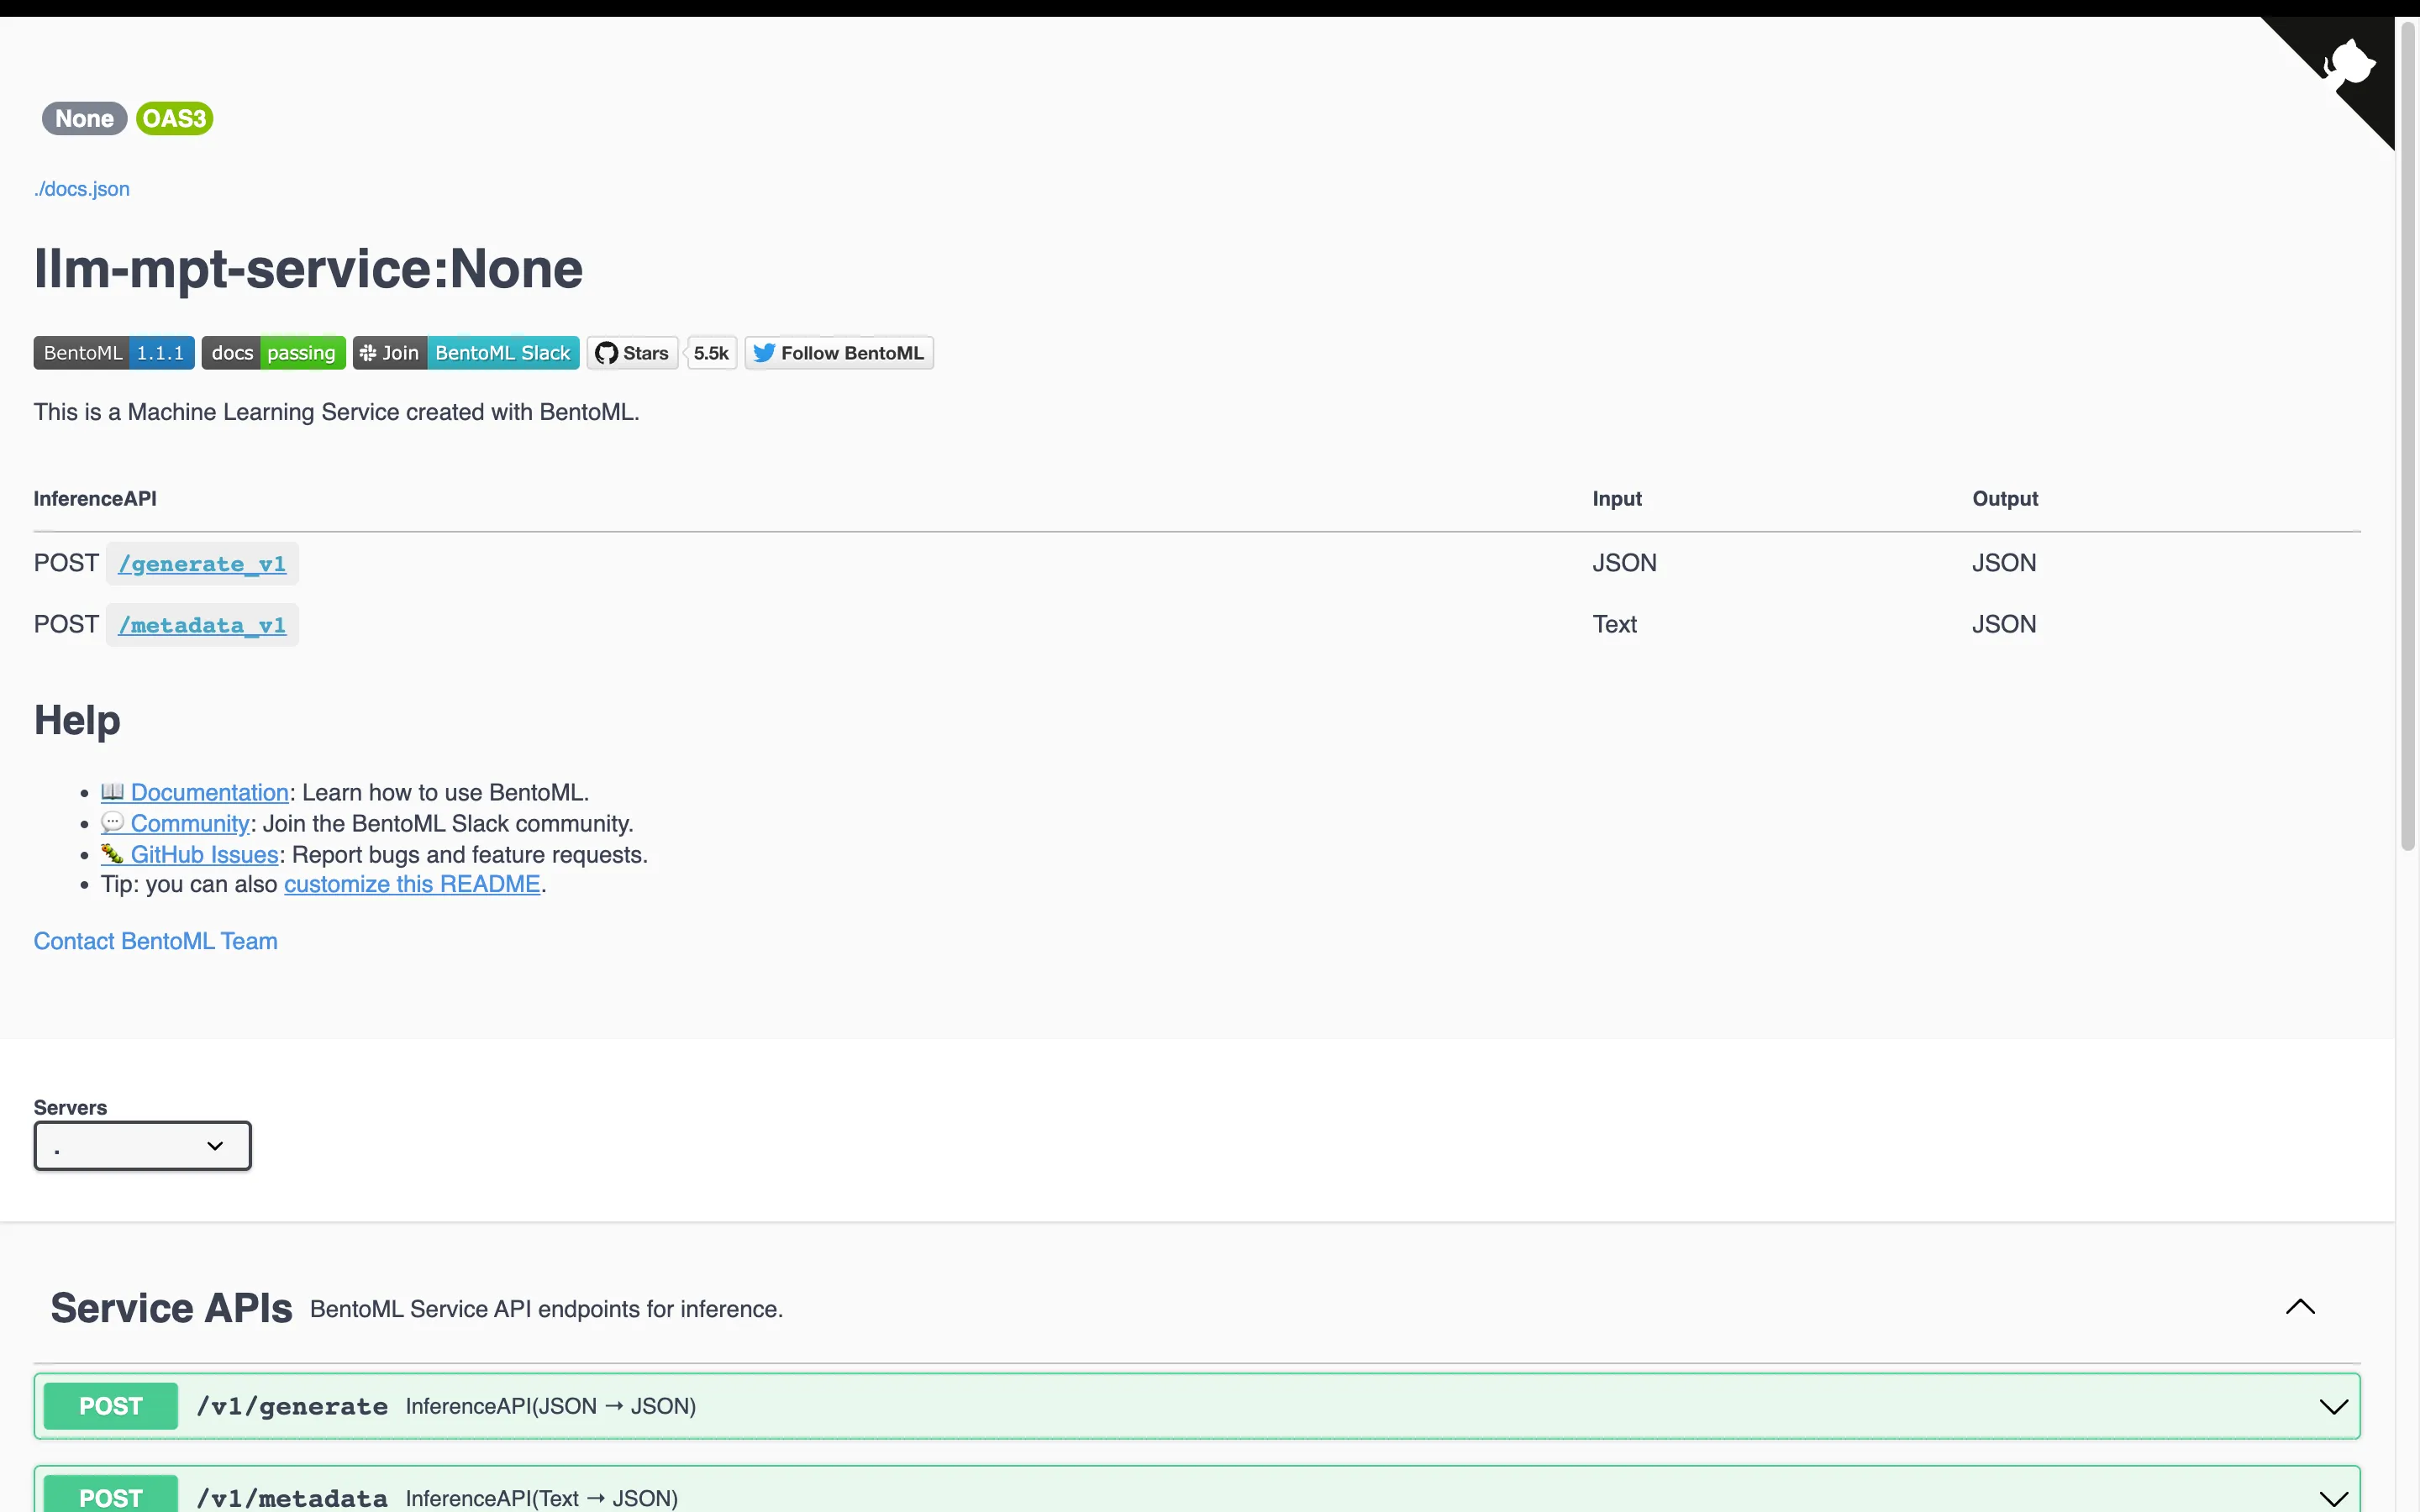The width and height of the screenshot is (2420, 1512).
Task: Open the ./docs.json link
Action: 82,189
